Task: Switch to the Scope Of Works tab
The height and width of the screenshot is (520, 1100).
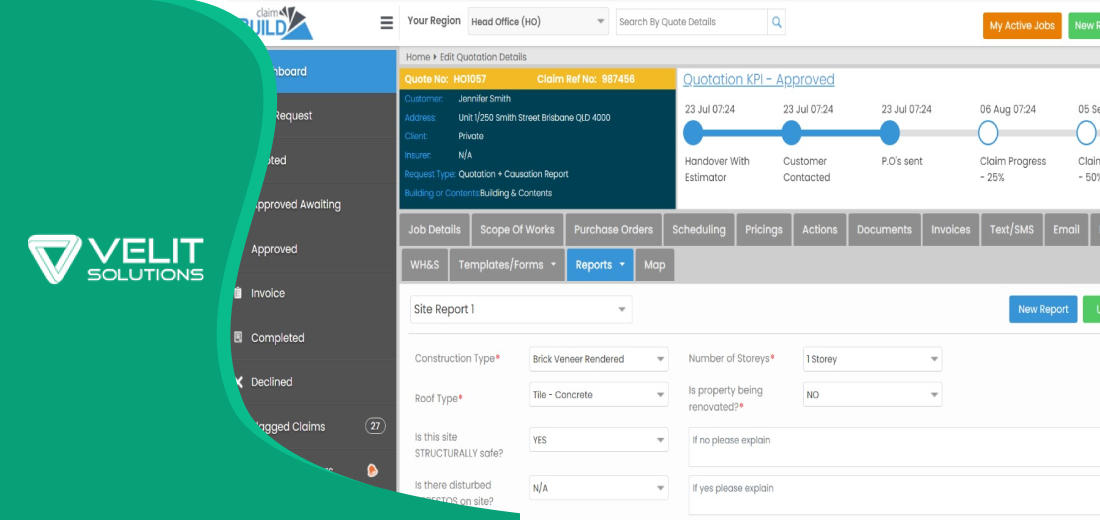Action: [x=517, y=230]
